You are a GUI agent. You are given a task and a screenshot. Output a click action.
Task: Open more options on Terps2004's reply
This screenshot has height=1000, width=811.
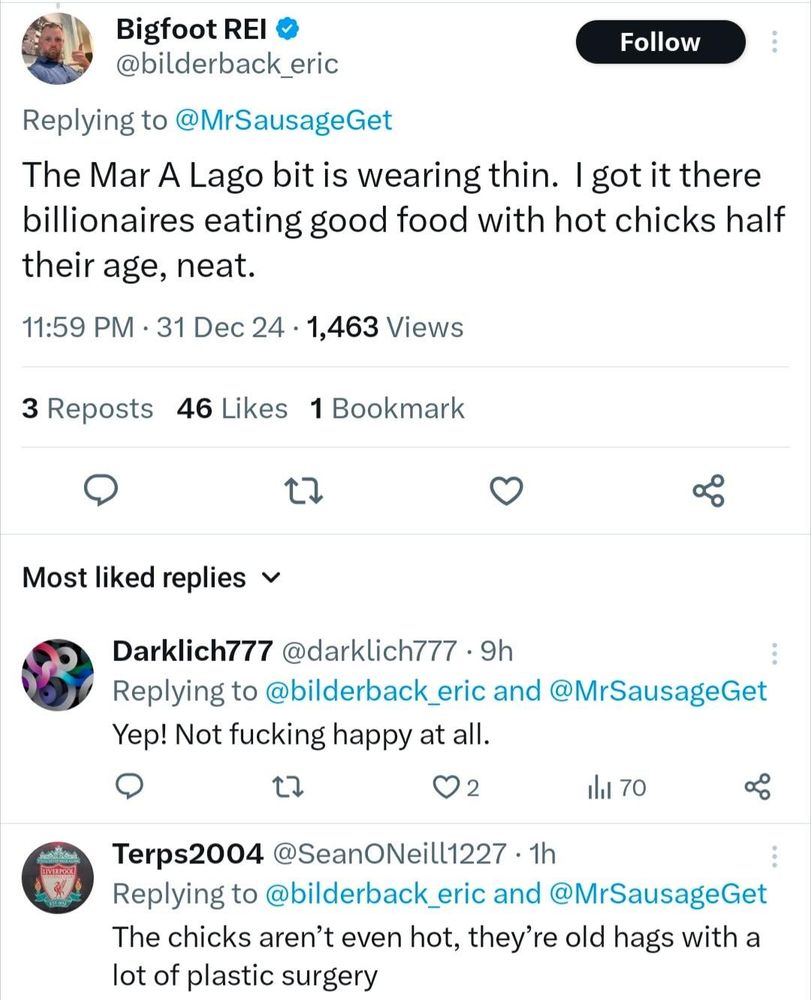coord(773,855)
